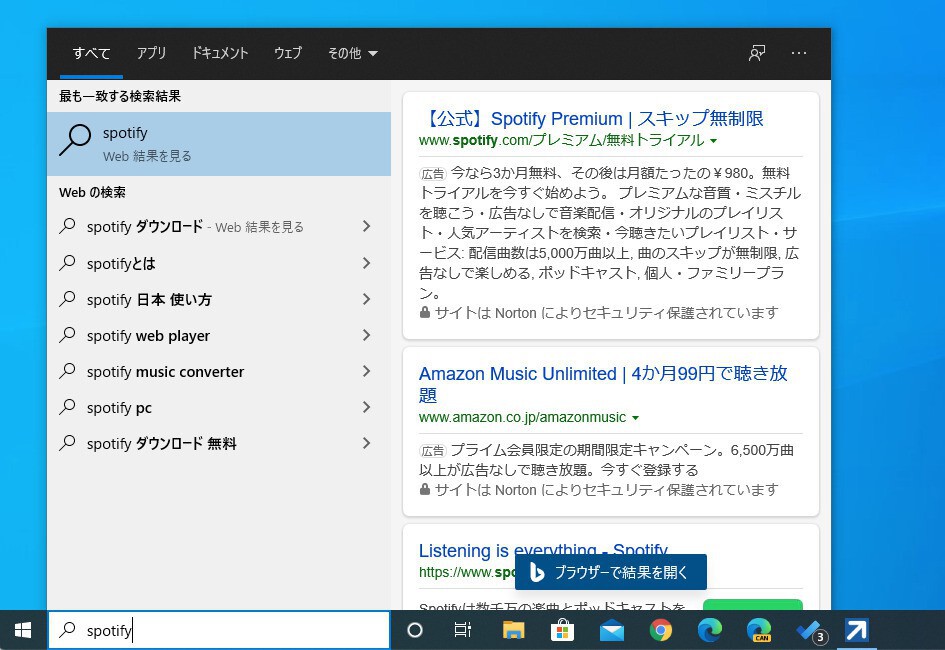Open Task View on the taskbar
Screen dimensions: 945x650
pos(462,630)
